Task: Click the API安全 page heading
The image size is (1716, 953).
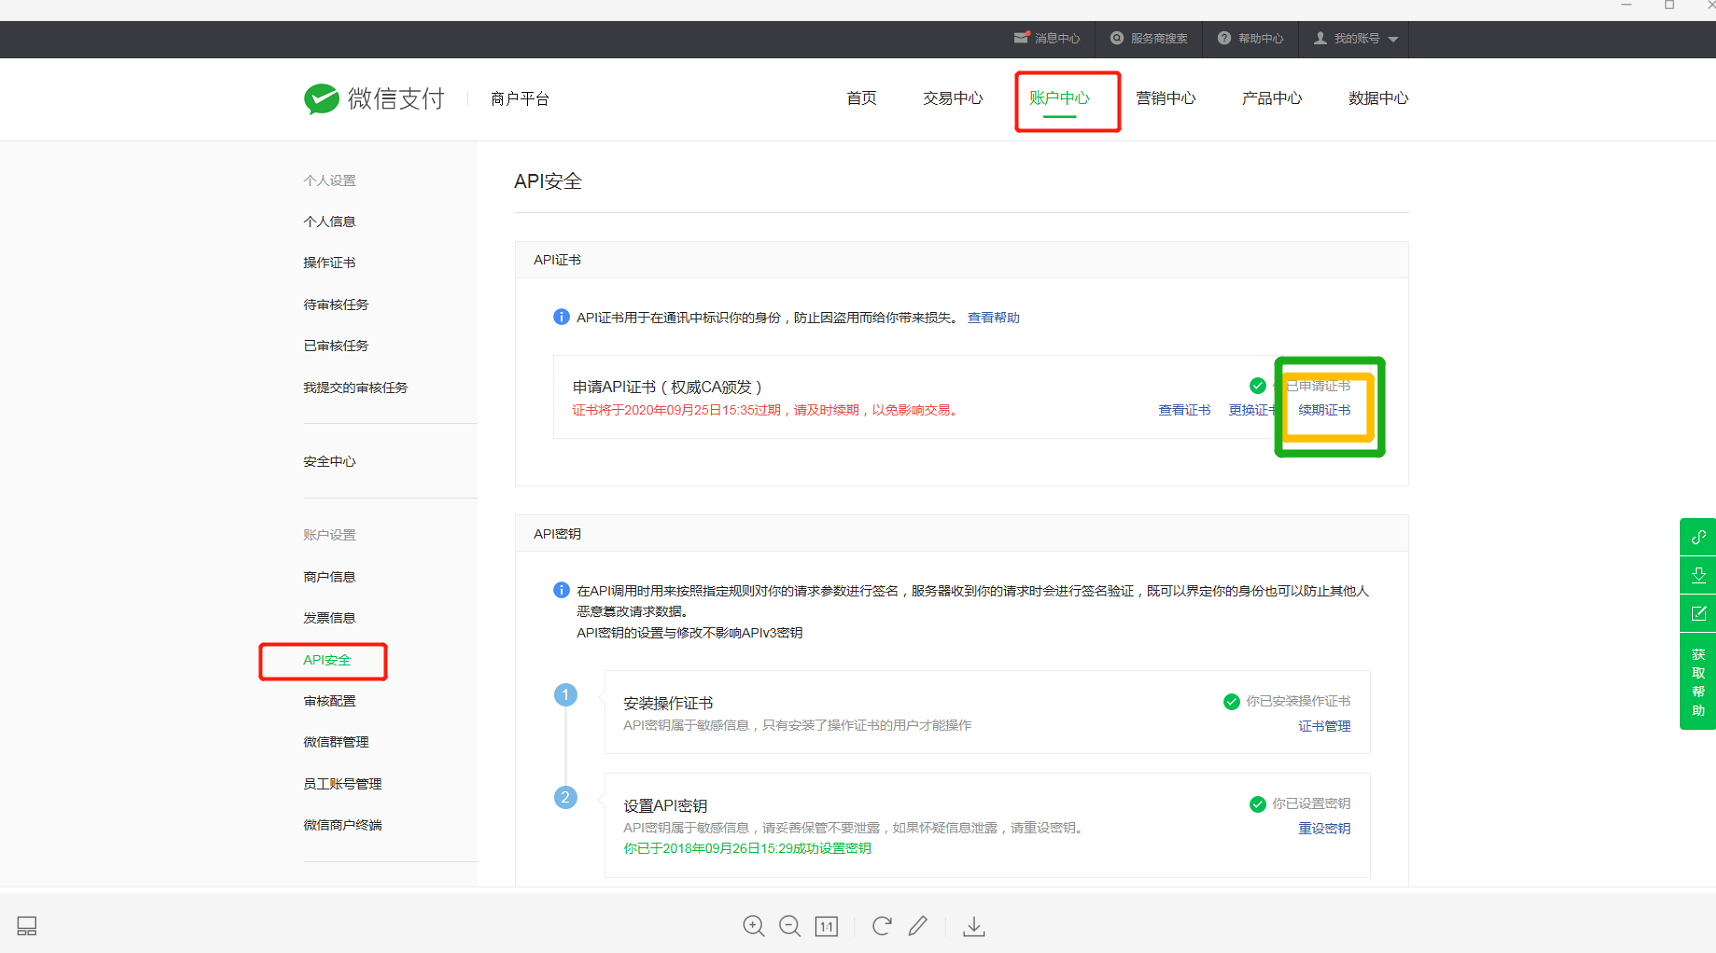Action: 548,181
